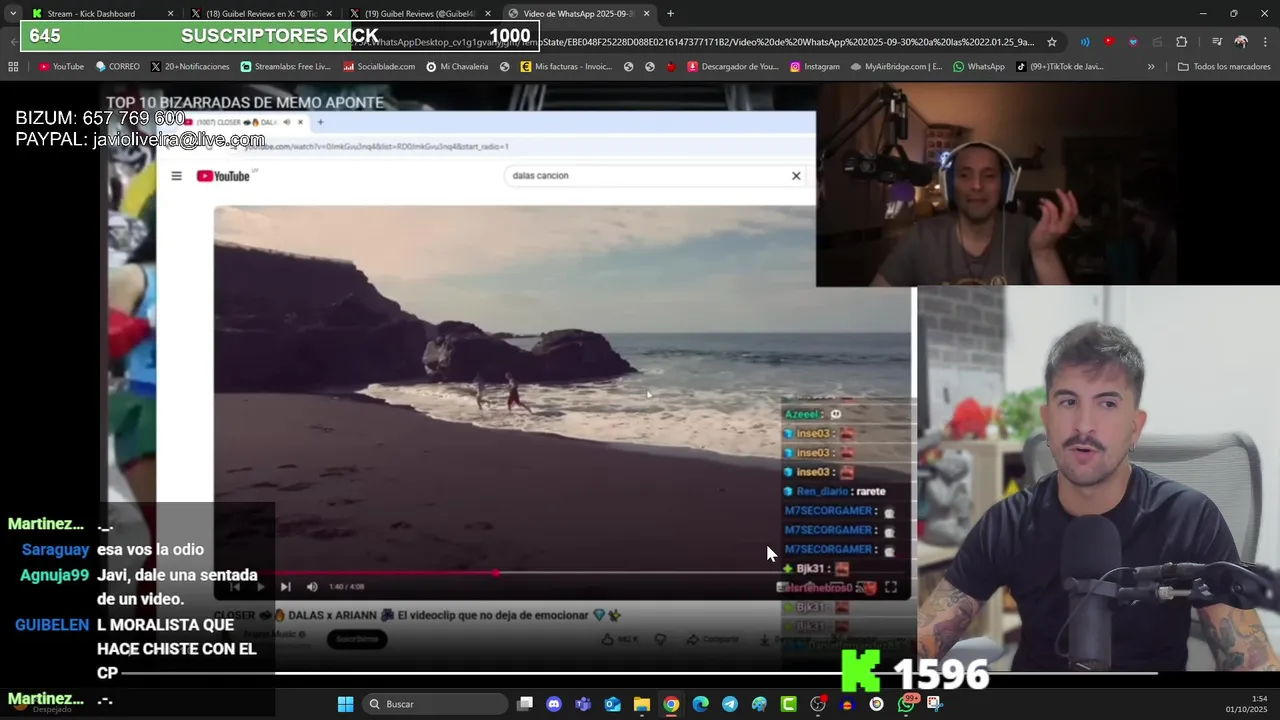The height and width of the screenshot is (720, 1280).
Task: Select the Video de WhatsApp tab
Action: tap(578, 13)
